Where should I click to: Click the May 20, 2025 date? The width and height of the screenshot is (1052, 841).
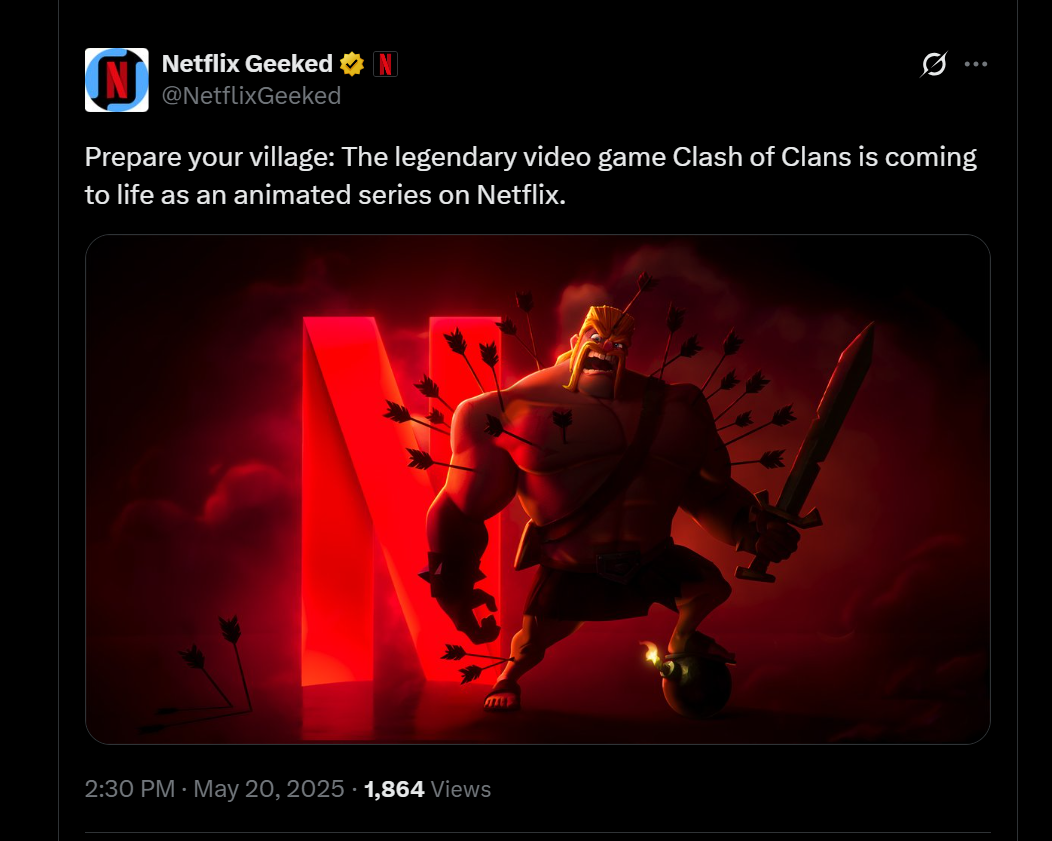coord(269,789)
